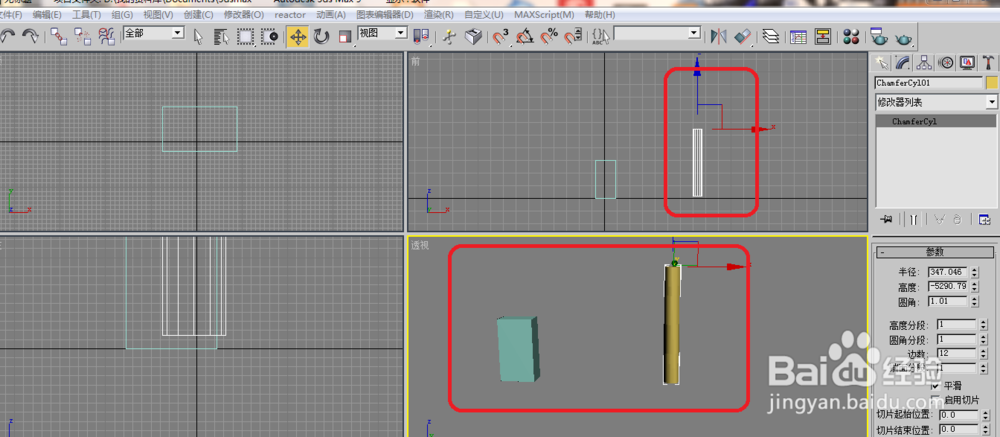This screenshot has width=1000, height=437.
Task: Click the Mirror tool icon
Action: [x=719, y=36]
